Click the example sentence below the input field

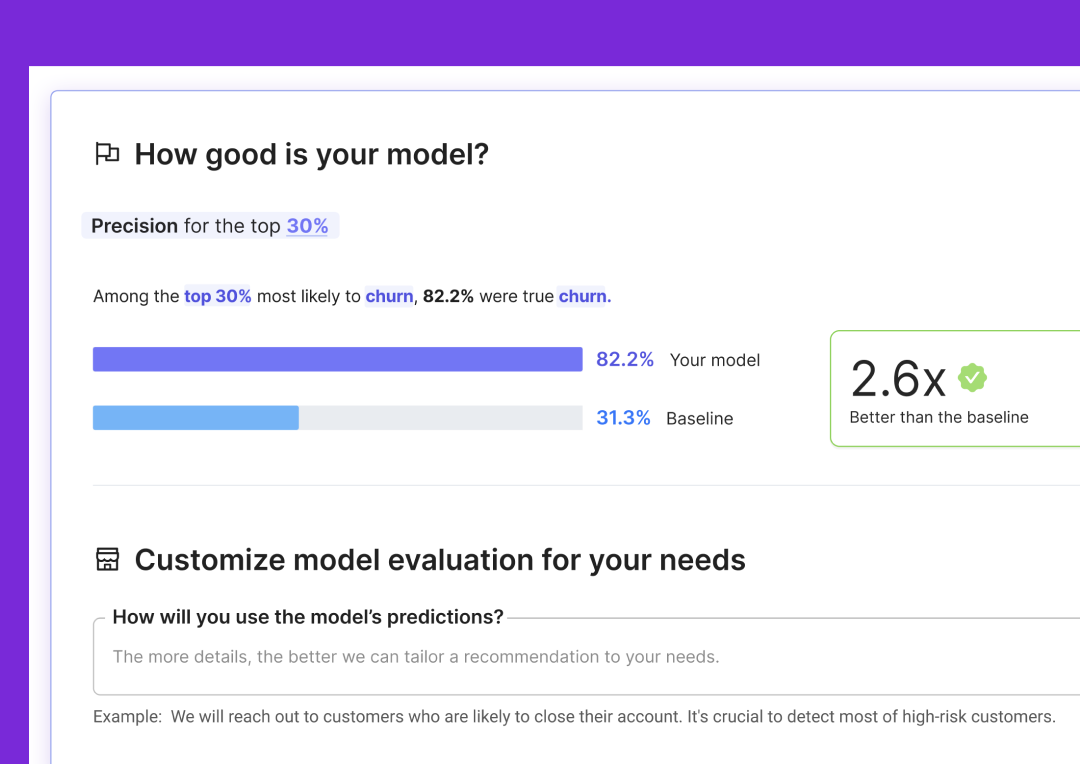coord(573,716)
